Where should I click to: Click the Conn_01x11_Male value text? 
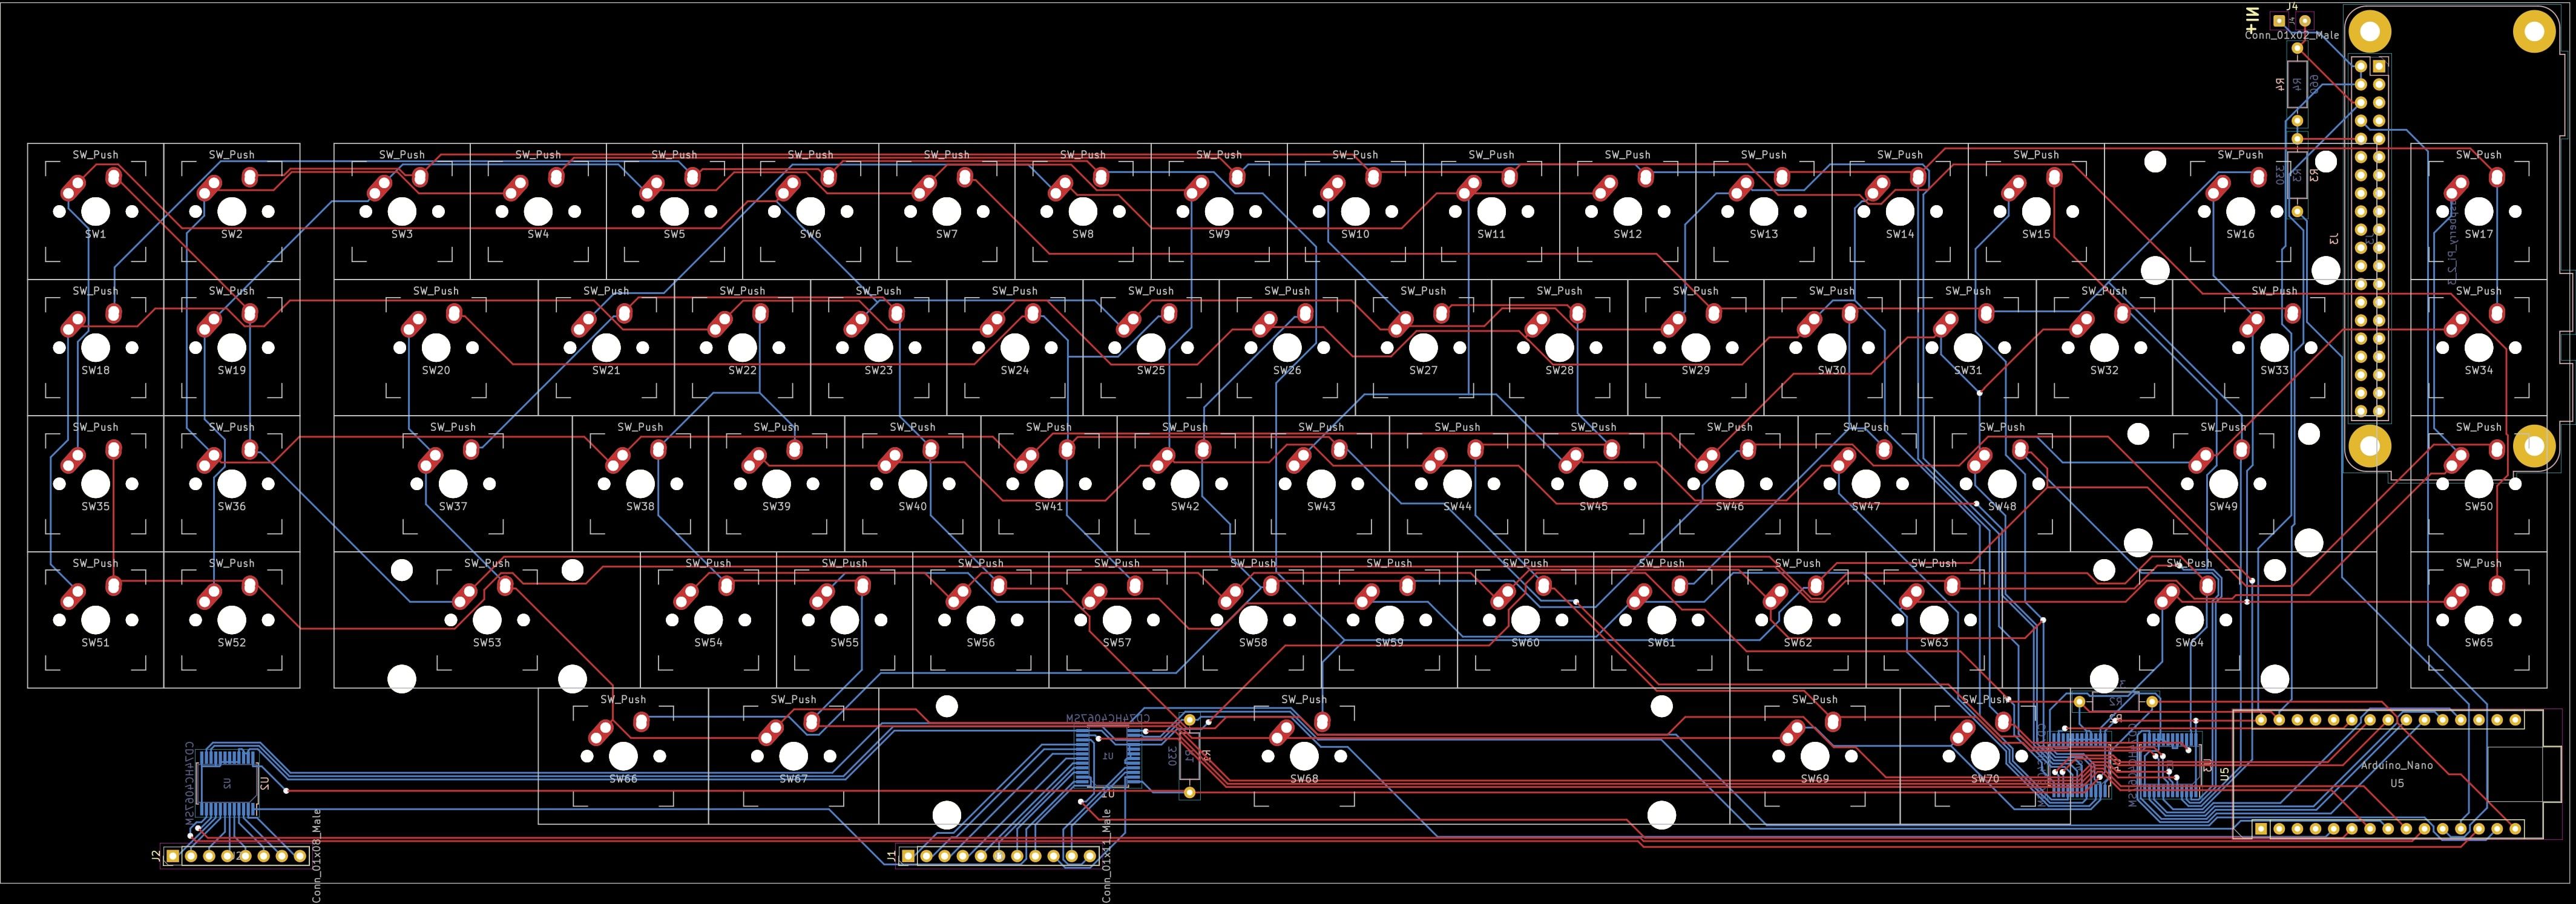[1106, 855]
